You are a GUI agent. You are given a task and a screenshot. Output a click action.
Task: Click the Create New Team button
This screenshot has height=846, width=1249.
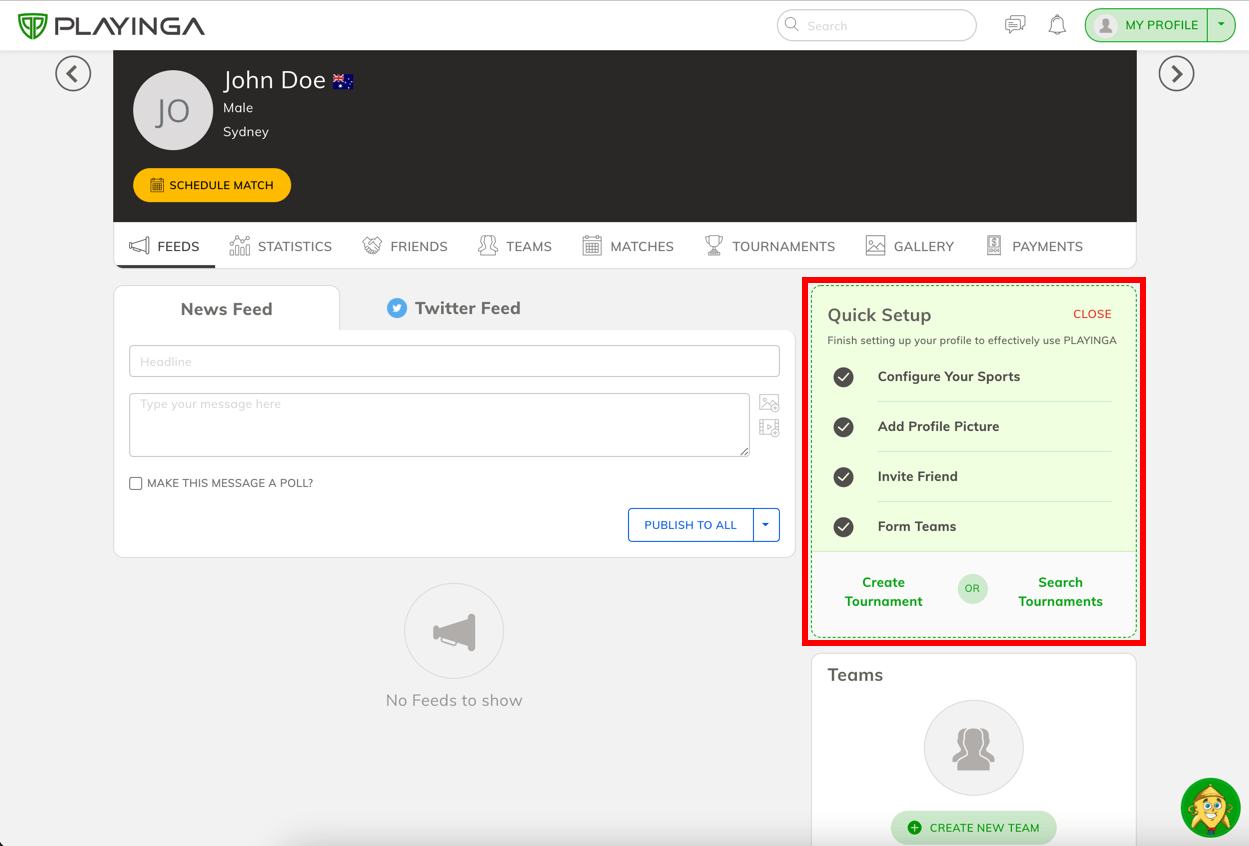pyautogui.click(x=974, y=828)
